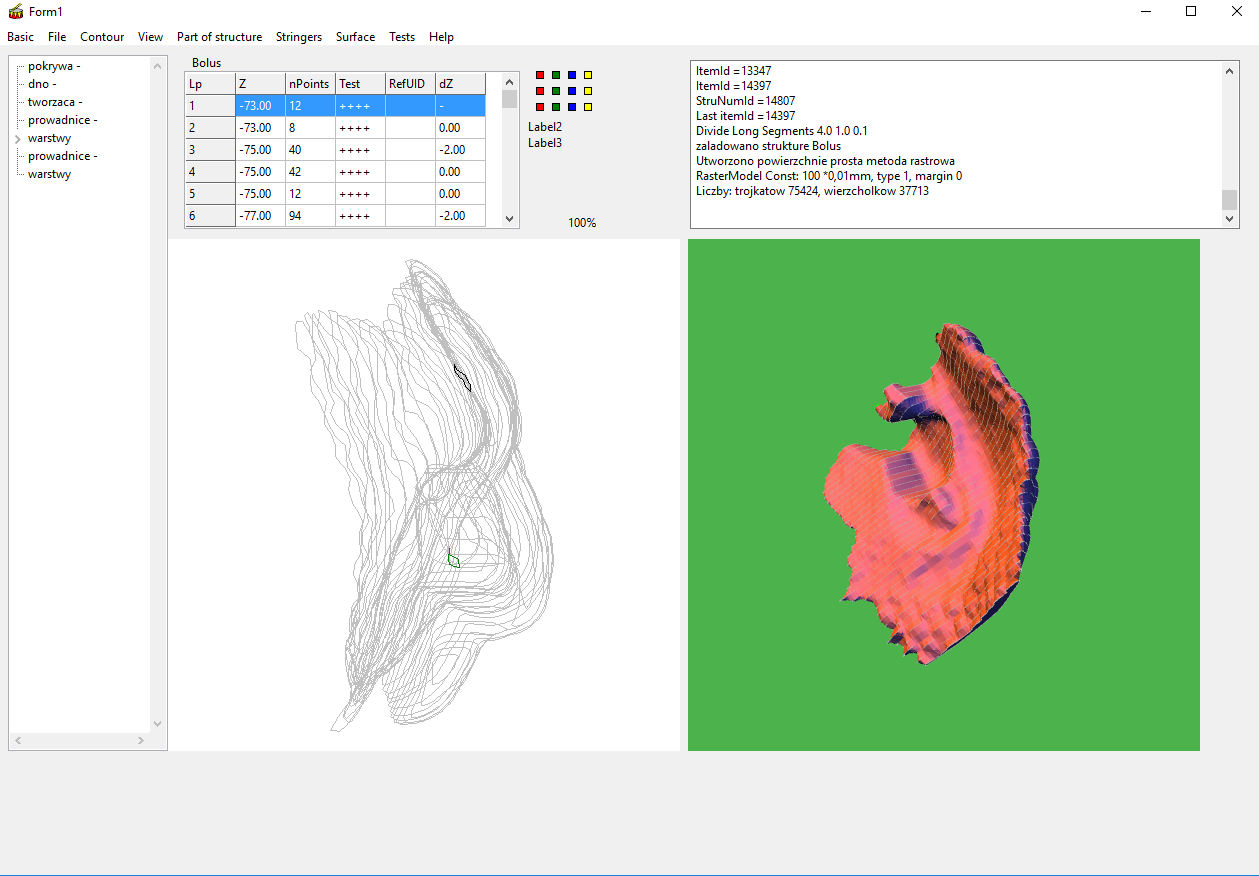1259x876 pixels.
Task: Click the top-row yellow color square
Action: (x=588, y=75)
